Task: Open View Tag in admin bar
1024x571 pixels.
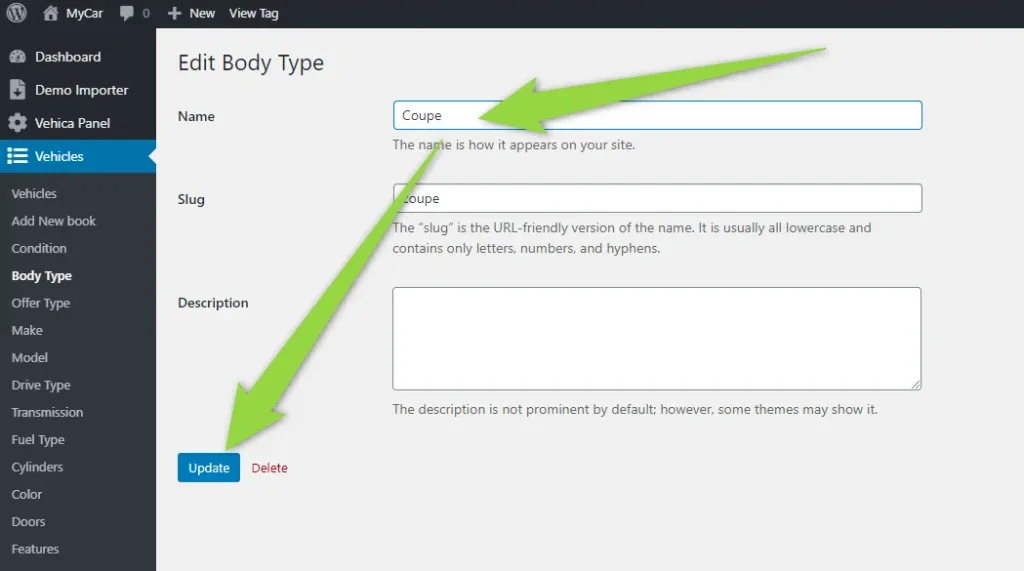Action: (x=253, y=13)
